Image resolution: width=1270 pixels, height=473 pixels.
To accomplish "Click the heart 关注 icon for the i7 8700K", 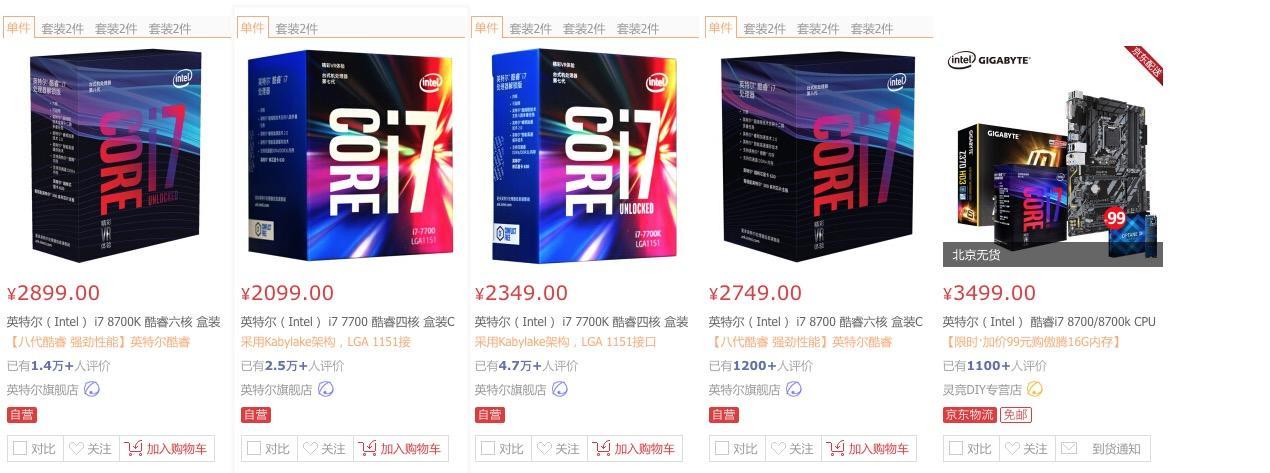I will pyautogui.click(x=76, y=449).
